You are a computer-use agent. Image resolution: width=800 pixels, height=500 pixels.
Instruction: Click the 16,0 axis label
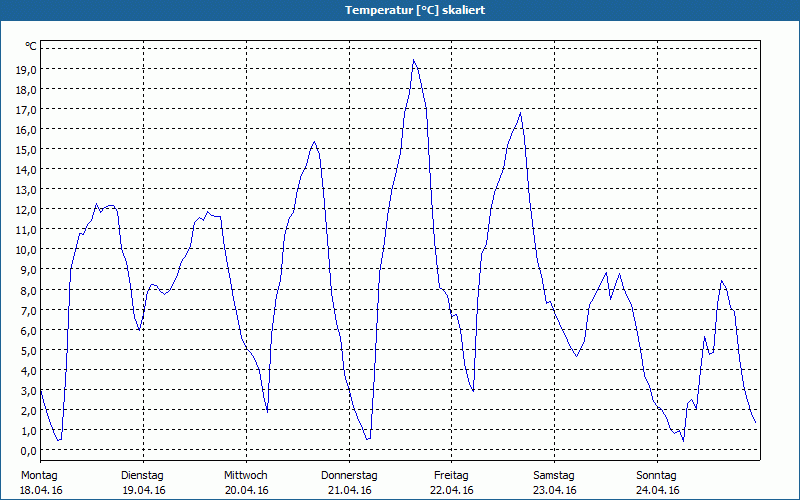click(26, 130)
